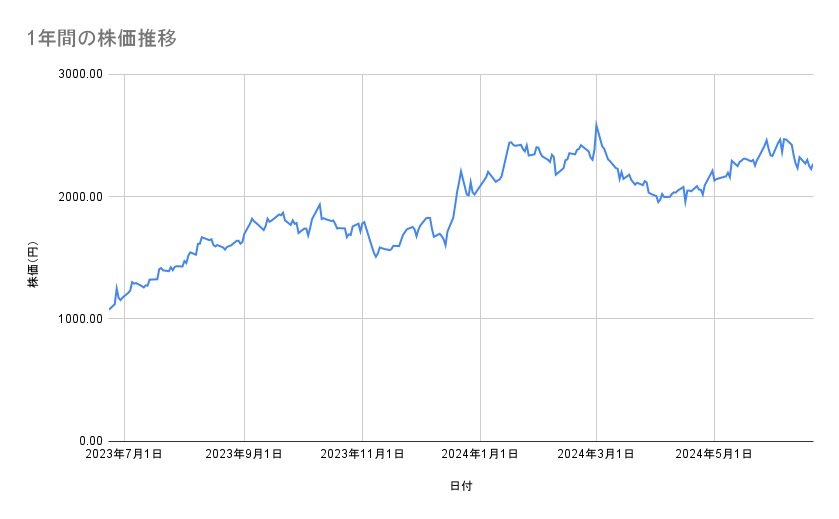Screen dimensions: 839x519
Task: Select the 2023年9月1日 date label
Action: [x=244, y=455]
